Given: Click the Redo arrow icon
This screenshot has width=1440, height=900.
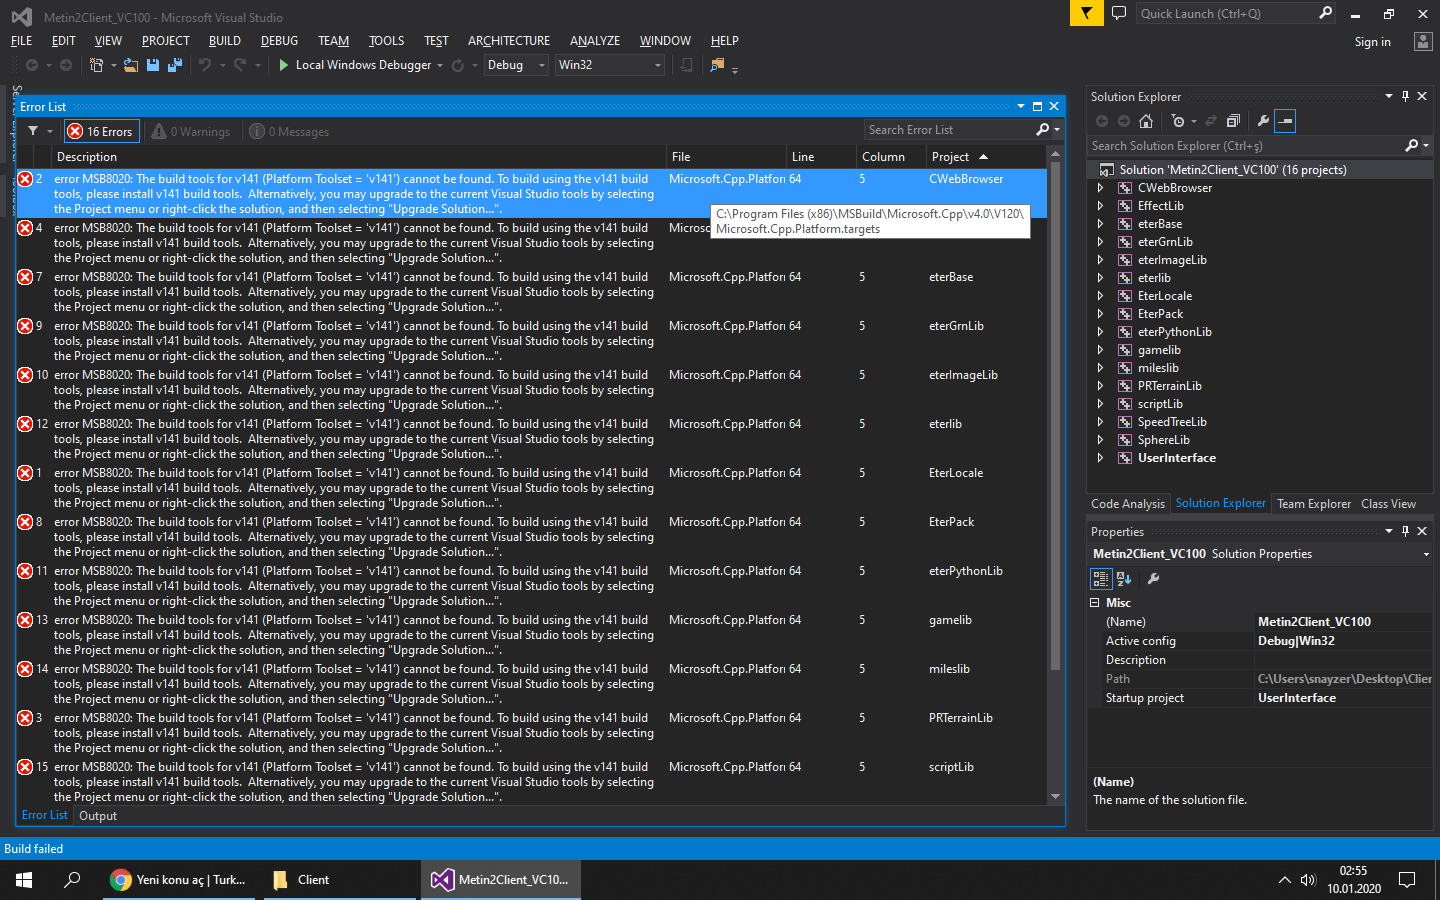Looking at the screenshot, I should pos(240,65).
